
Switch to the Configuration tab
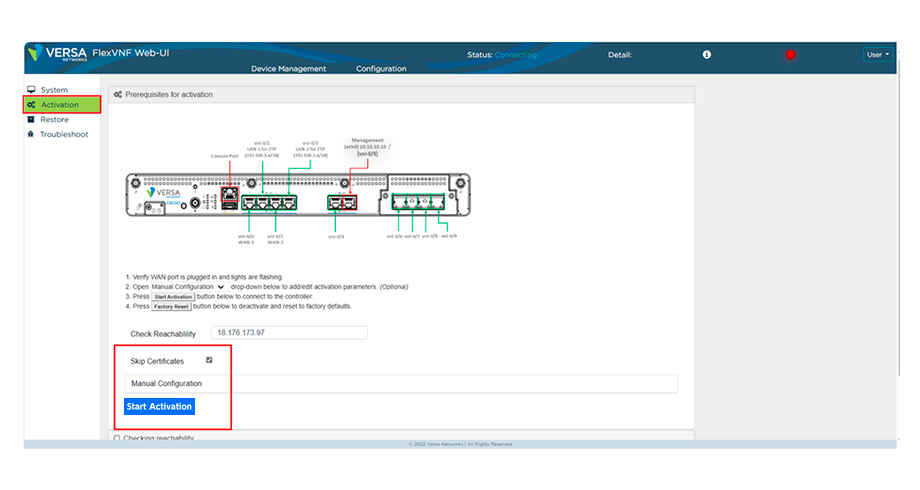click(381, 69)
